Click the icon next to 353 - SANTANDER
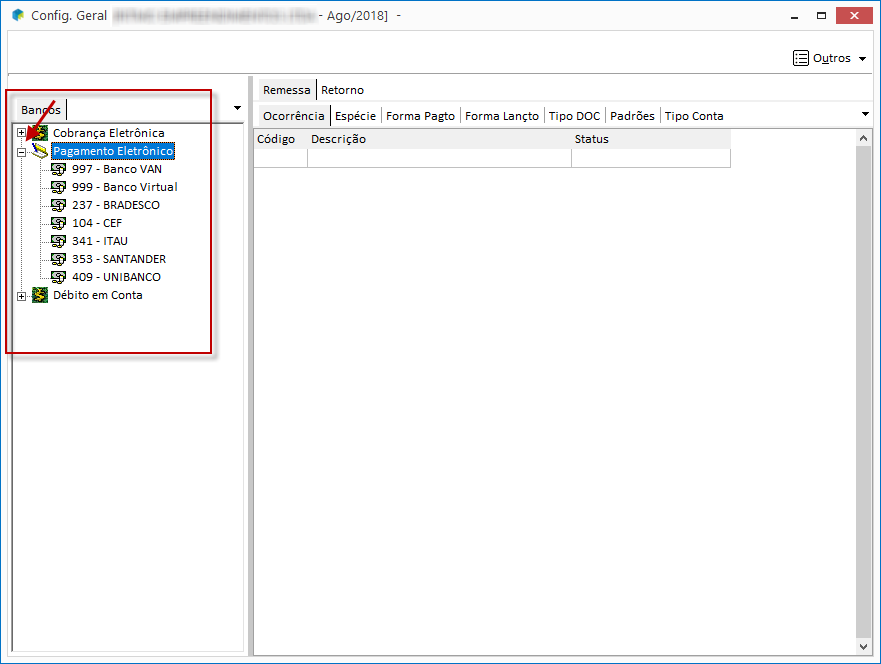This screenshot has height=664, width=881. pyautogui.click(x=58, y=259)
